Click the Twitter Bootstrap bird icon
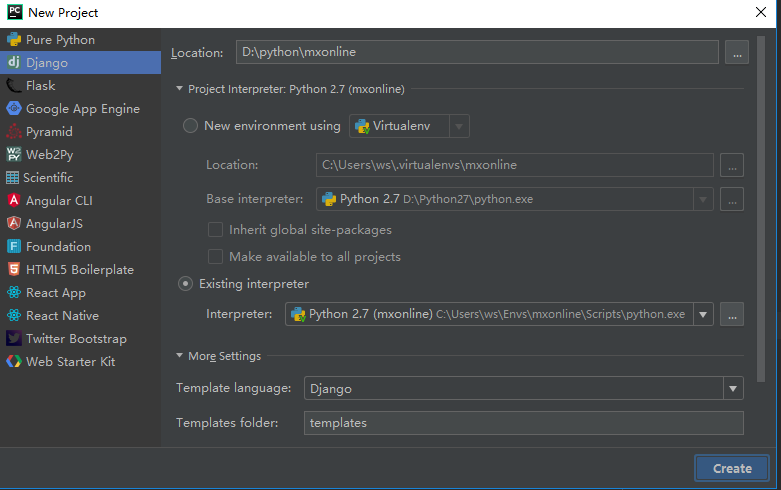The width and height of the screenshot is (781, 490). click(14, 338)
